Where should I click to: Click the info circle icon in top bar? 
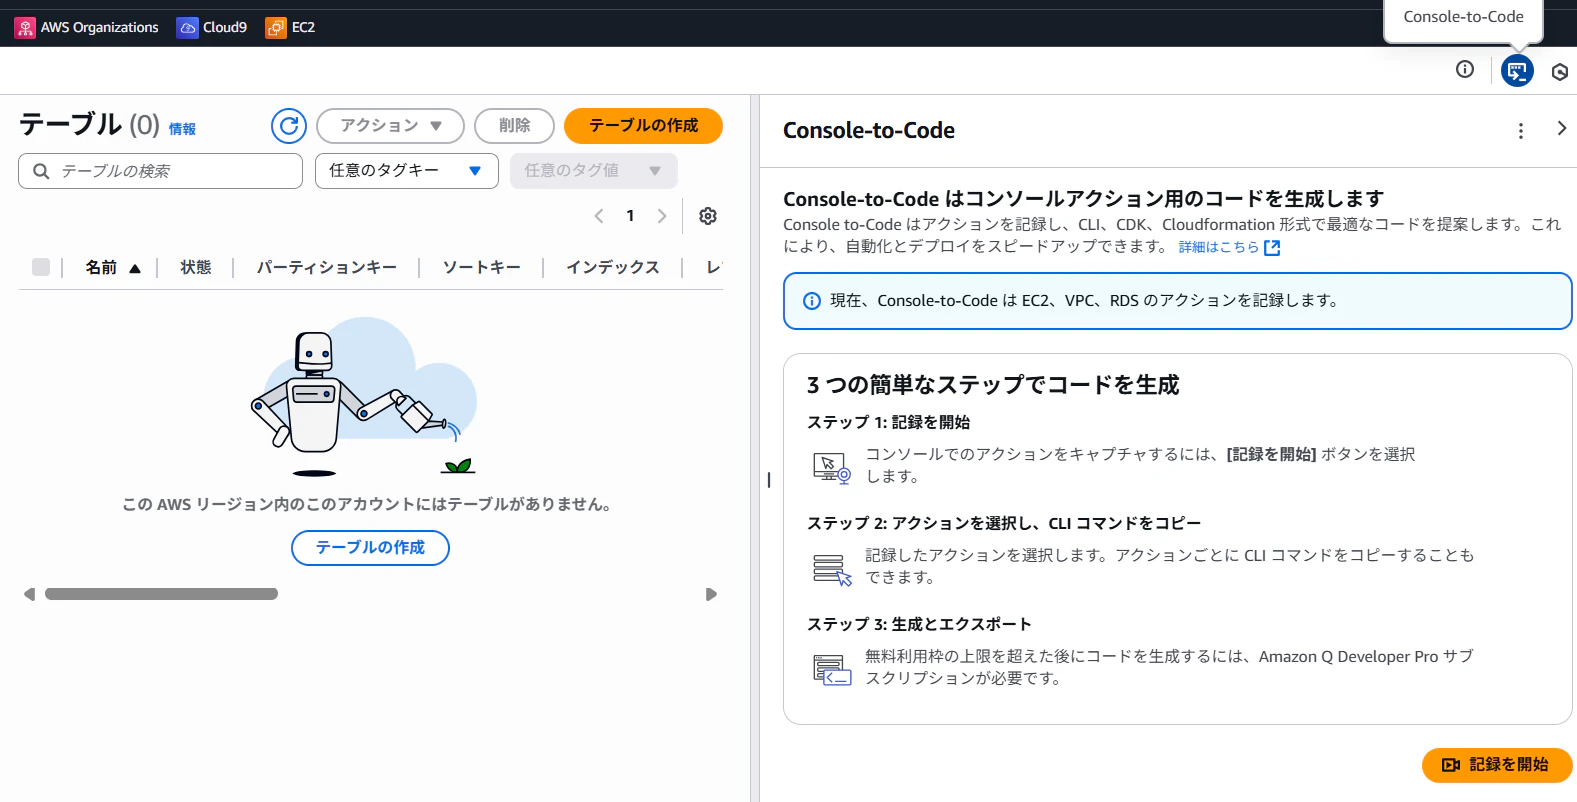pos(1465,69)
